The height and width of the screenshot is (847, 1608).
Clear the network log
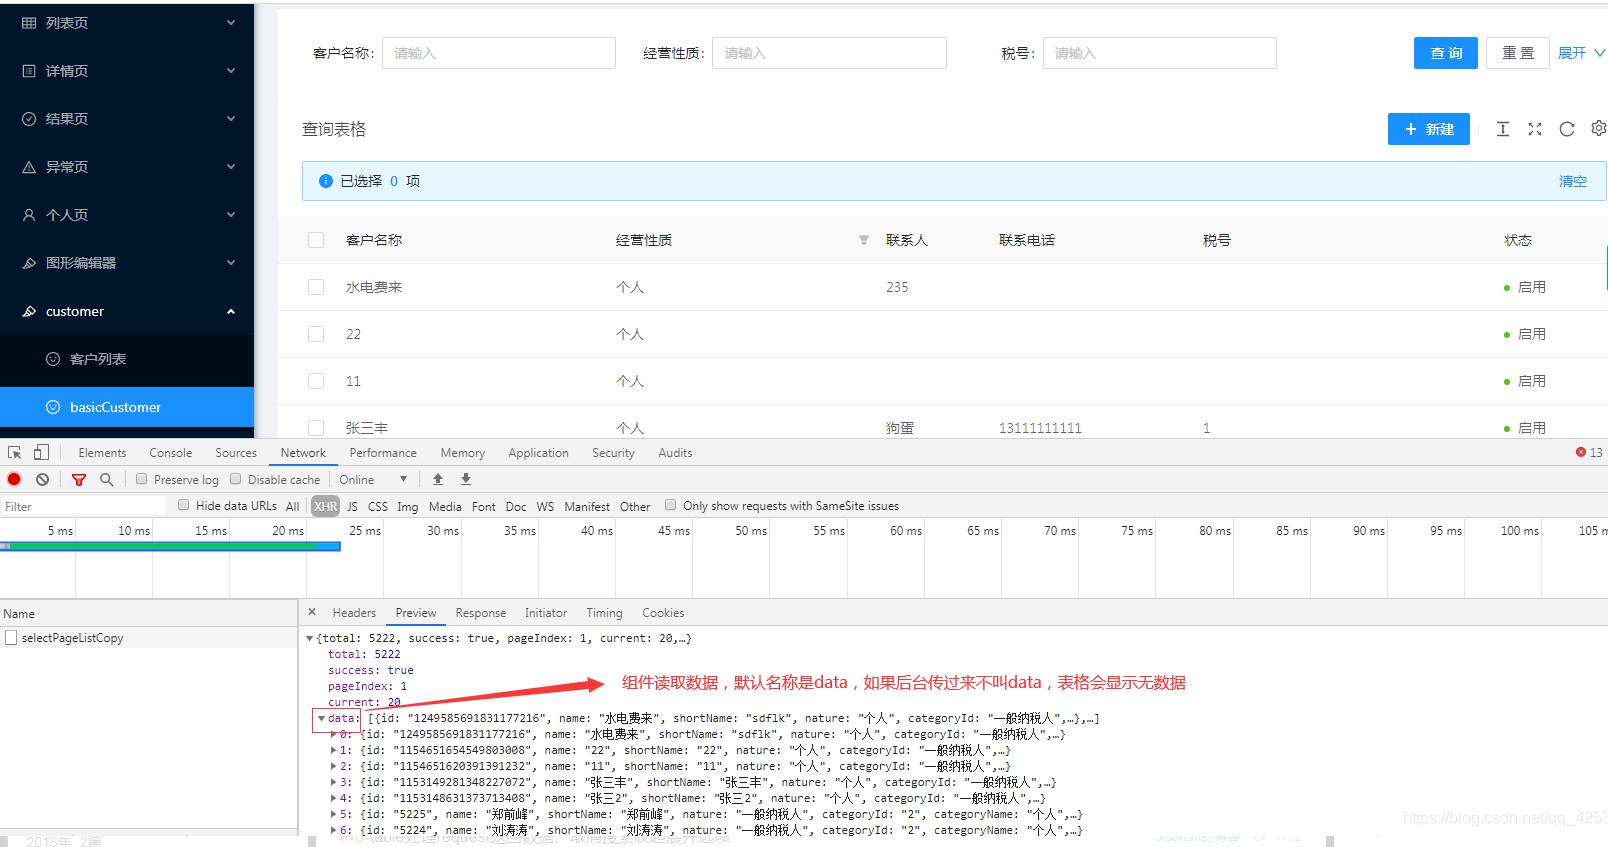click(x=42, y=480)
